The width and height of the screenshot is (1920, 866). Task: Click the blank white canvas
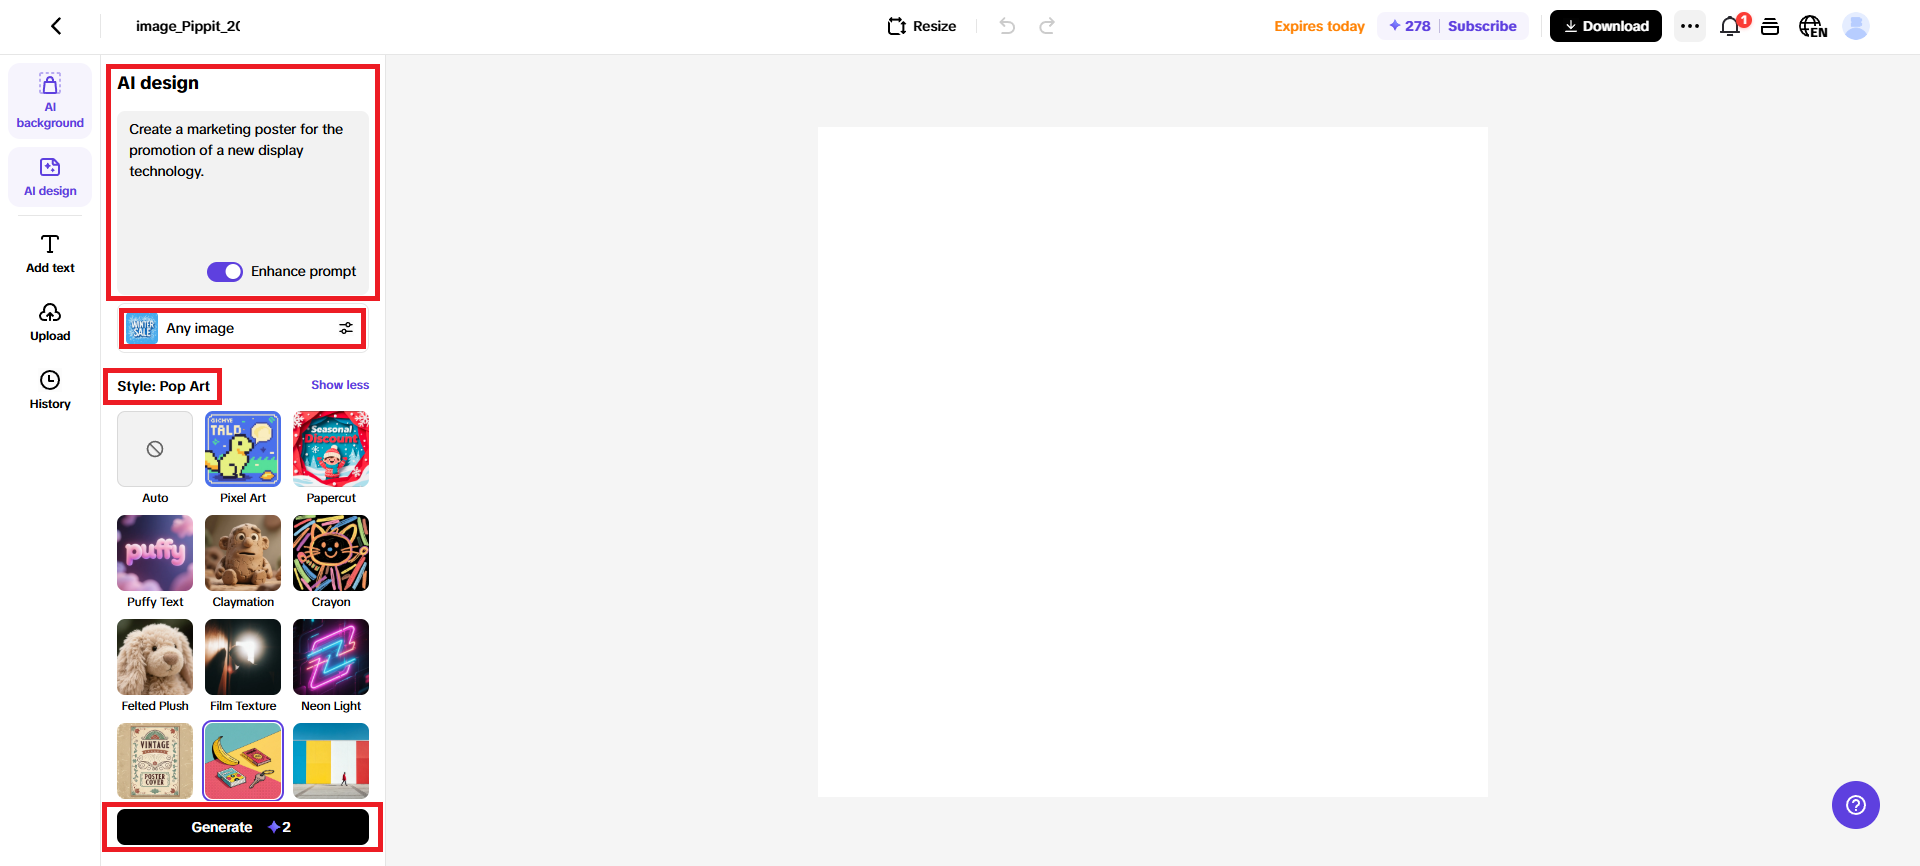(x=1153, y=462)
